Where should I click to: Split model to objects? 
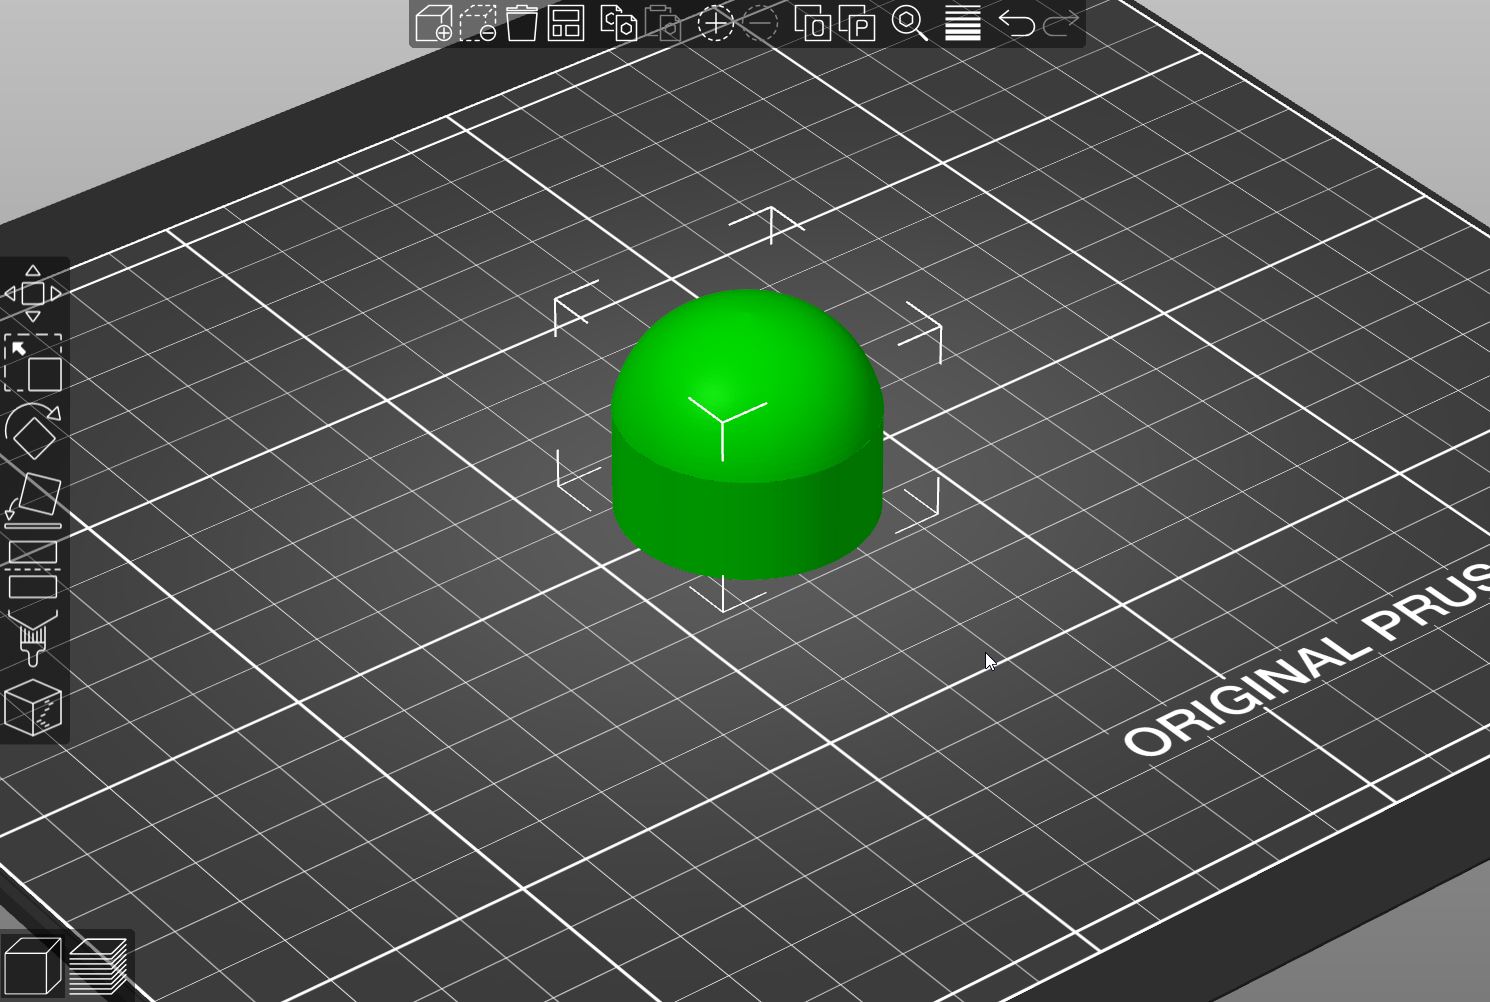pyautogui.click(x=813, y=23)
